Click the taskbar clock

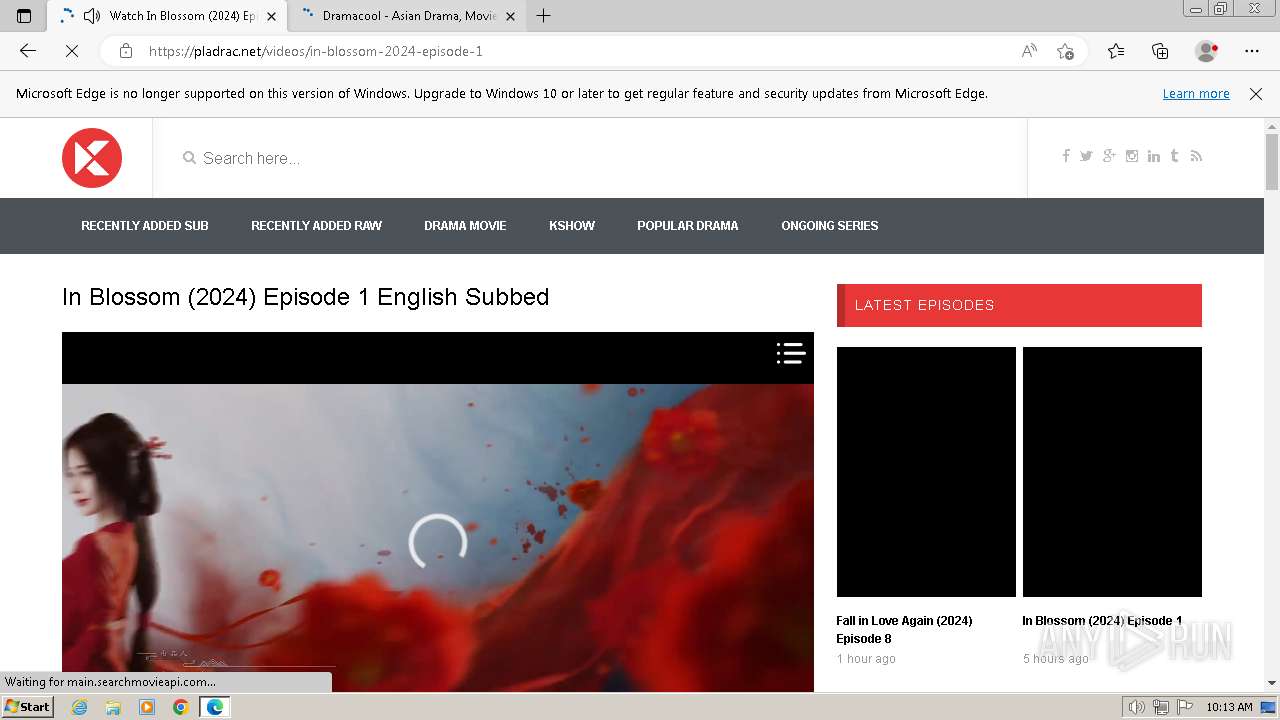pyautogui.click(x=1229, y=707)
